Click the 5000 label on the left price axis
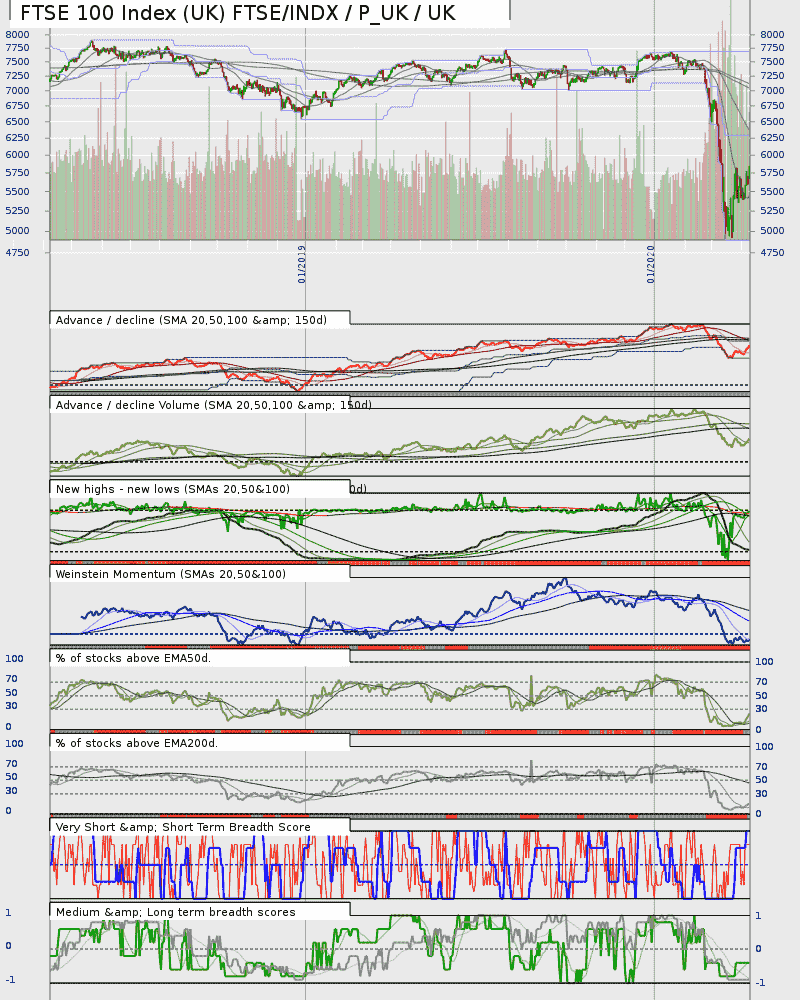 coord(17,231)
